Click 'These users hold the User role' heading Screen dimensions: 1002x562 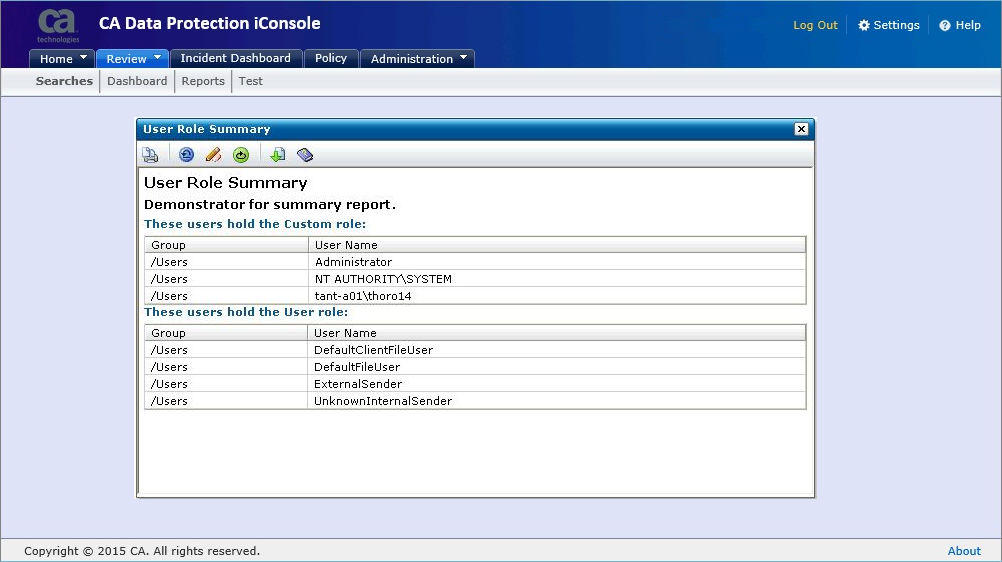pos(246,312)
